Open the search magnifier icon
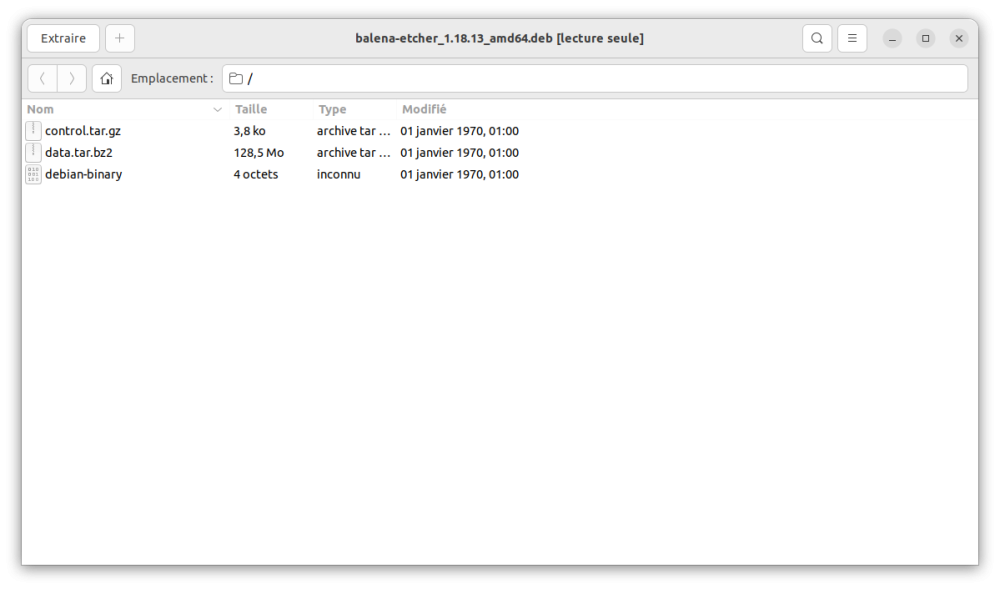Screen dimensions: 1000x589 [817, 38]
